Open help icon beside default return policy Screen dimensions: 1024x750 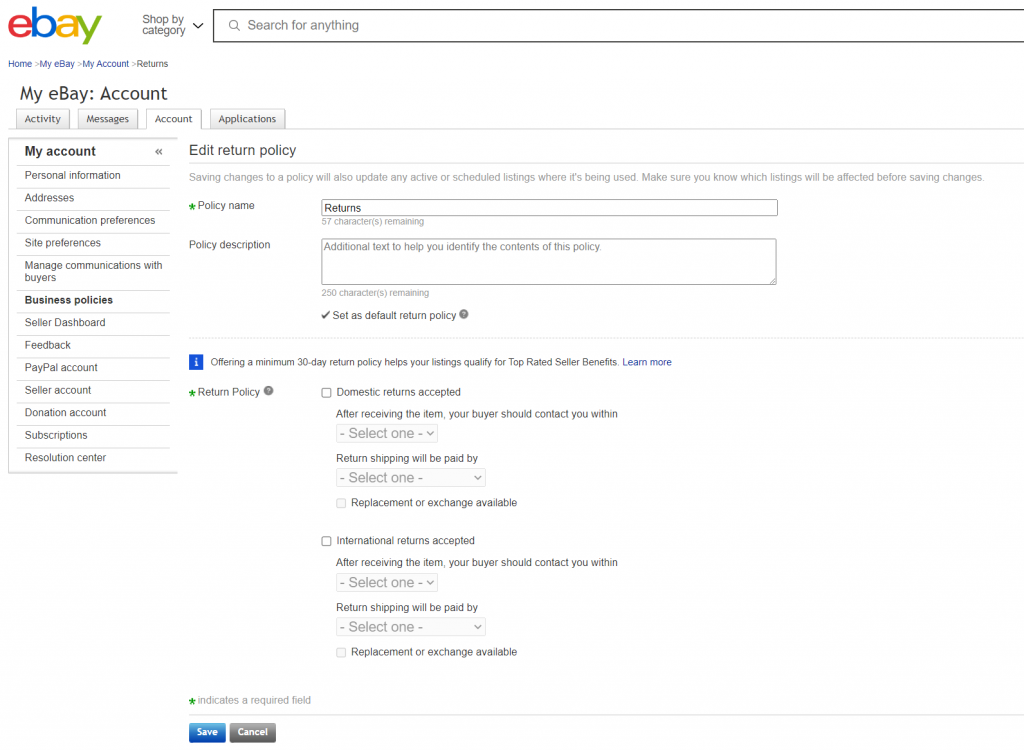click(464, 314)
